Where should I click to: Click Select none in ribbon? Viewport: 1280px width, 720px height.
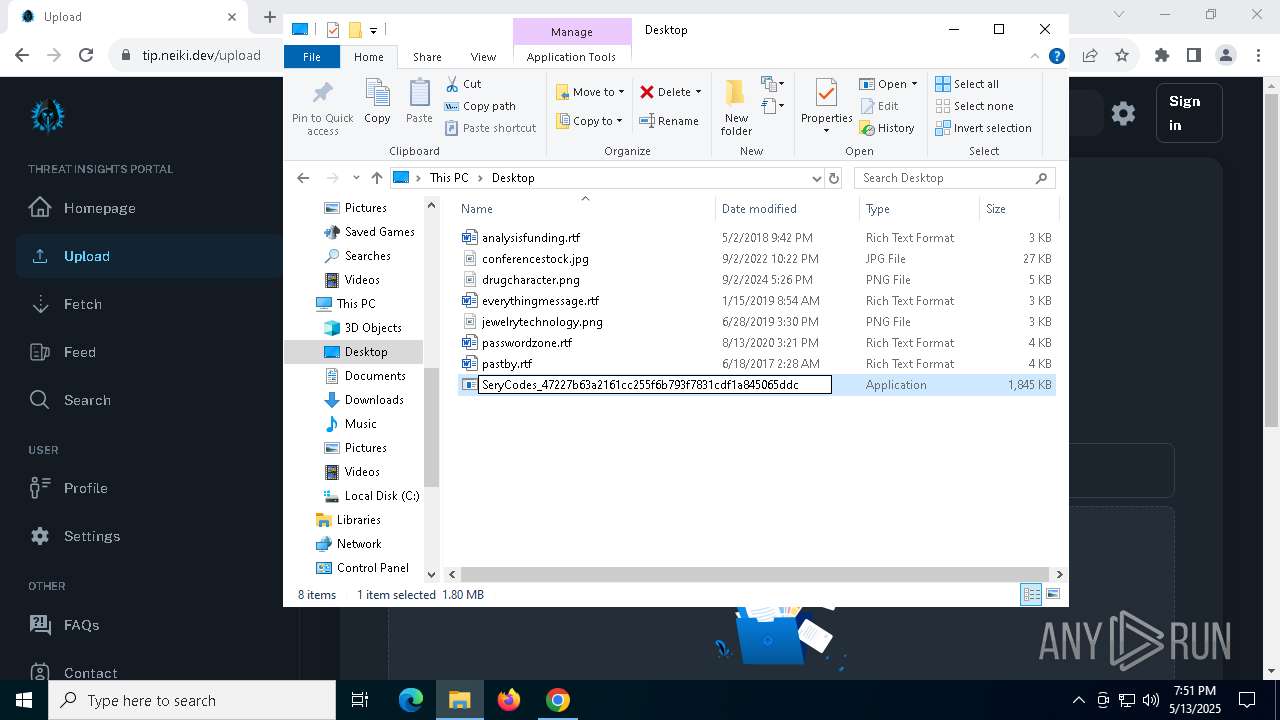[x=974, y=106]
